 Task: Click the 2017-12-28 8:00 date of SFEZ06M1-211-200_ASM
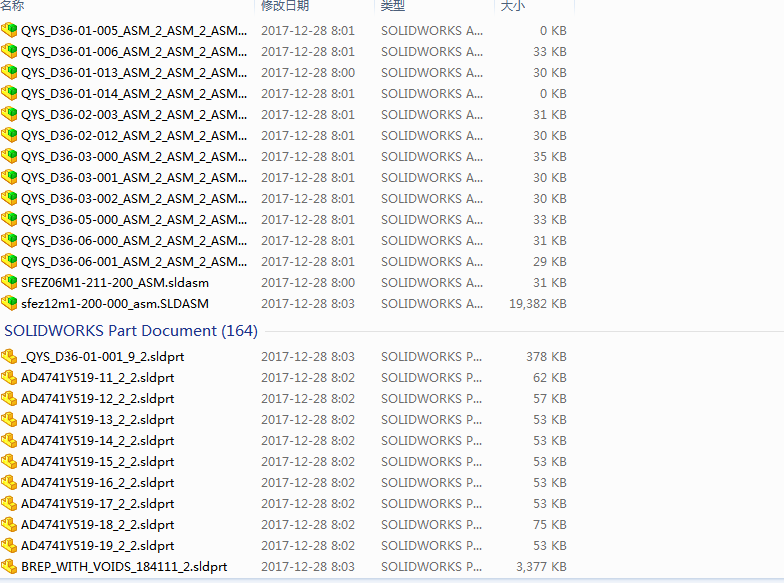[x=308, y=282]
